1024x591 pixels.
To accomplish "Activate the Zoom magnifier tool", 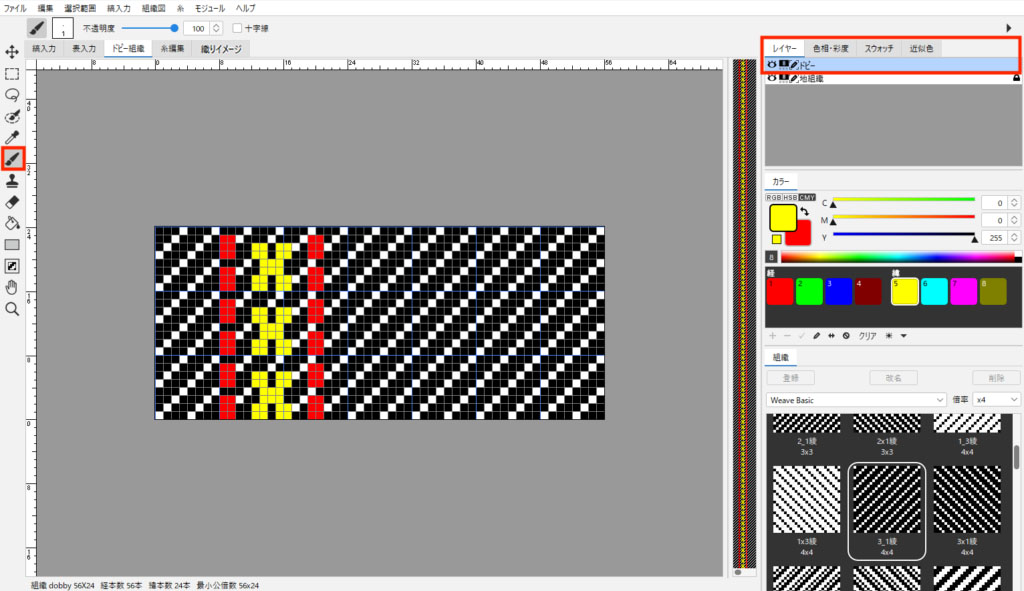I will pyautogui.click(x=12, y=310).
